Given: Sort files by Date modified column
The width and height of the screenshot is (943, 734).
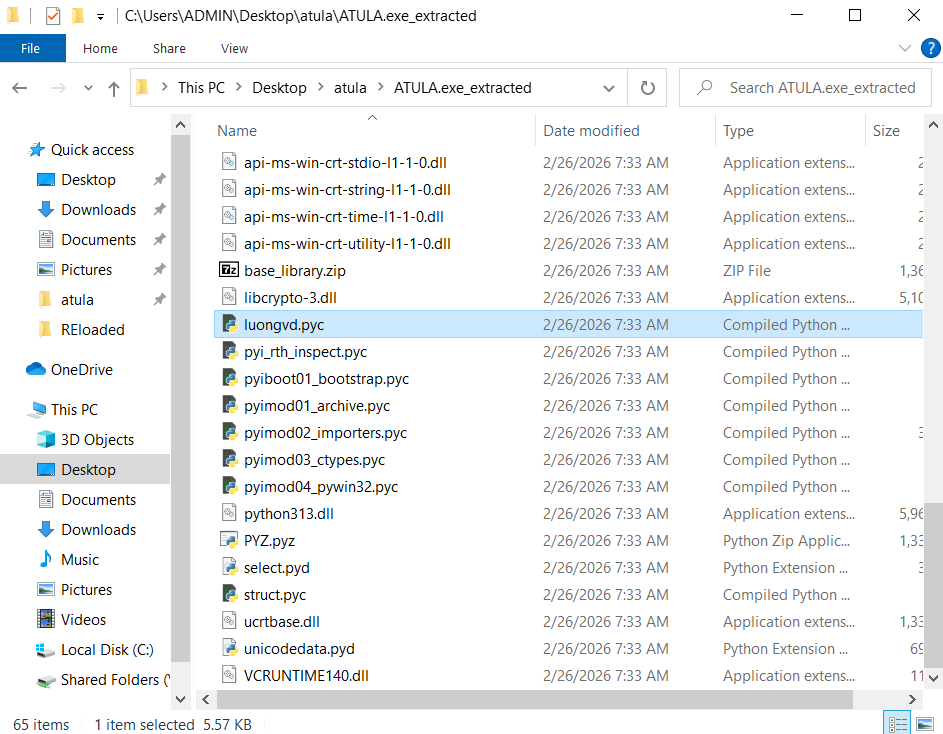Looking at the screenshot, I should pyautogui.click(x=591, y=131).
